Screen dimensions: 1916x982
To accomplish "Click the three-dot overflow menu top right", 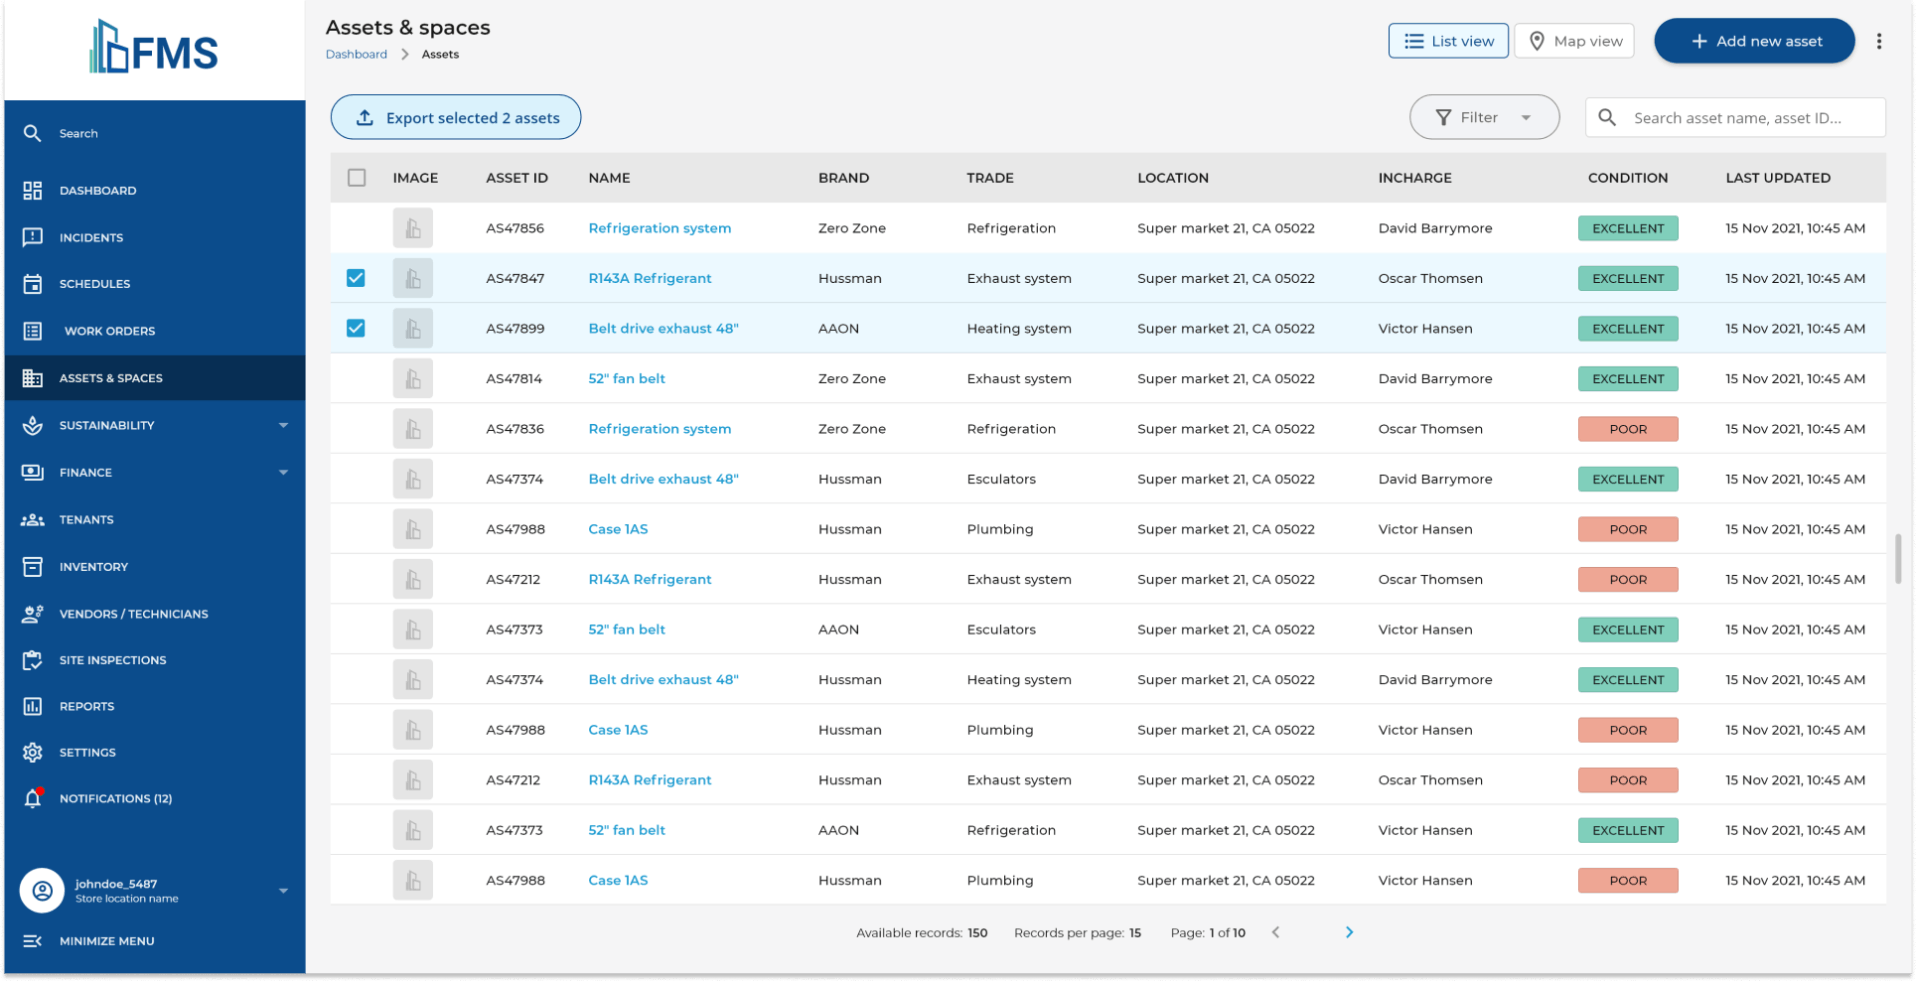I will [1879, 41].
